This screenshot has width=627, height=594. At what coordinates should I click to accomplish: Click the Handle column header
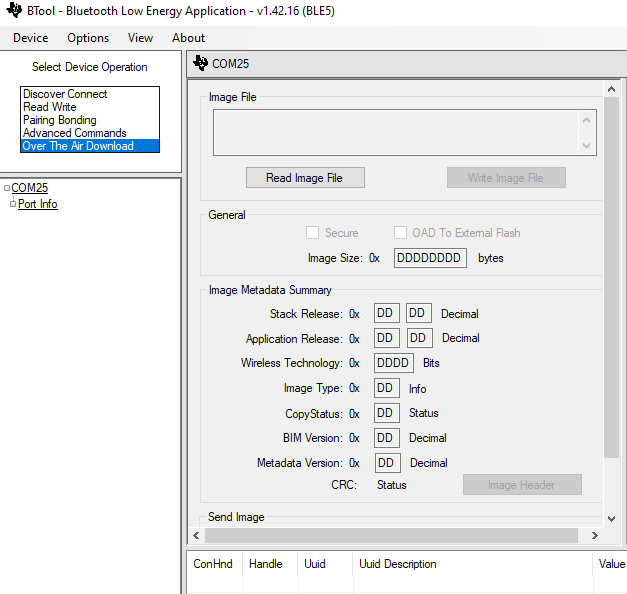click(x=270, y=564)
